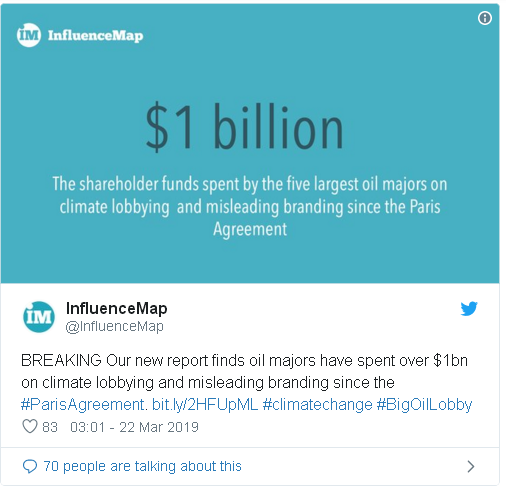
Task: Open the #climatechange hashtag
Action: click(317, 404)
